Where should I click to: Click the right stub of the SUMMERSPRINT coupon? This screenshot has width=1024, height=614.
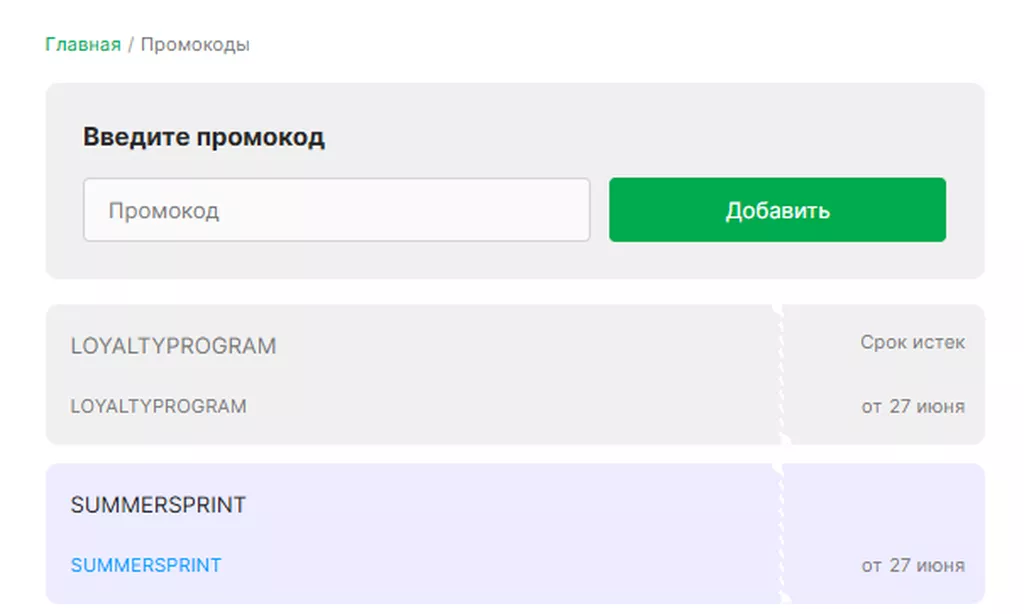(x=883, y=534)
